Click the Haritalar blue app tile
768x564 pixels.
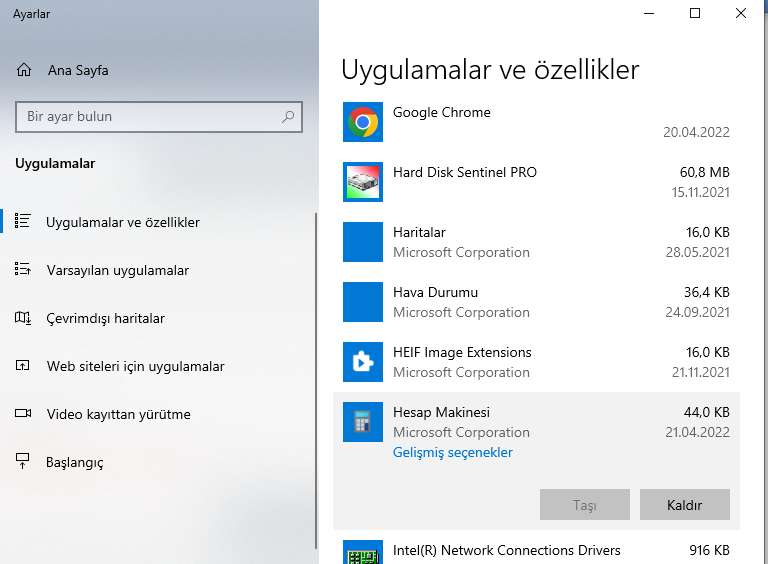(x=363, y=242)
